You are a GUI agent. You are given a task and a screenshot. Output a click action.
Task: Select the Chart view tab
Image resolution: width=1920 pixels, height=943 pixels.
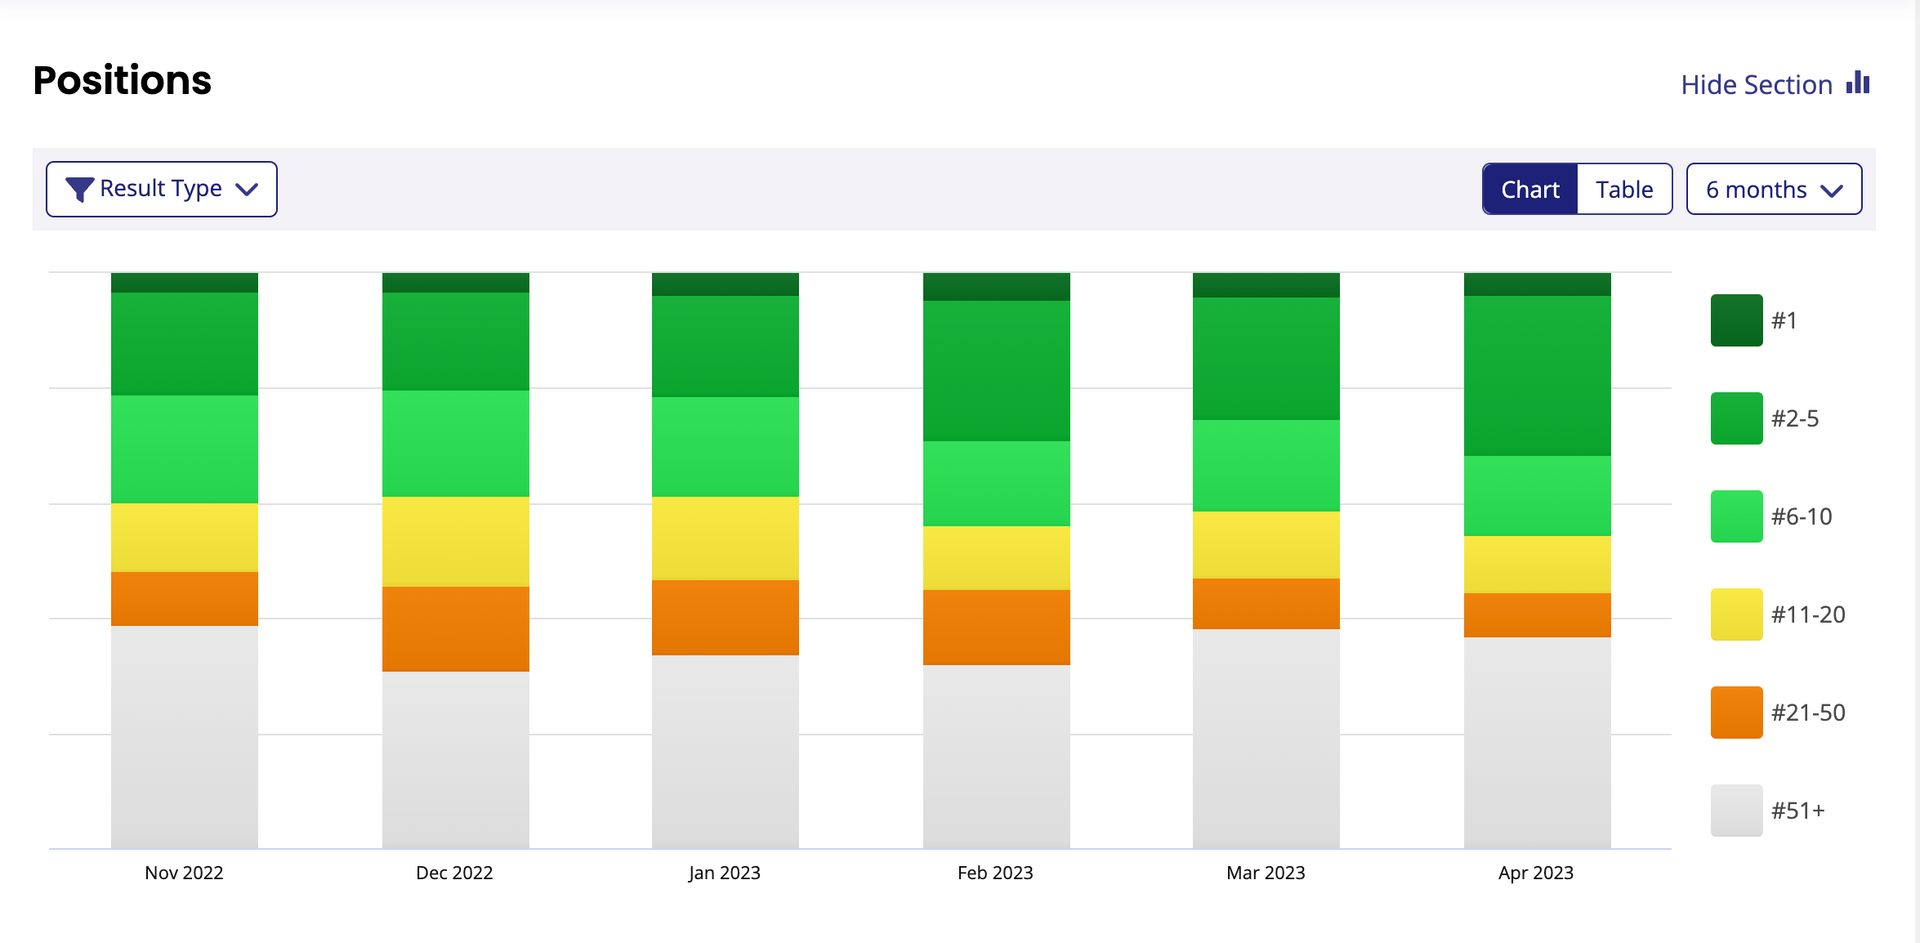click(1530, 189)
